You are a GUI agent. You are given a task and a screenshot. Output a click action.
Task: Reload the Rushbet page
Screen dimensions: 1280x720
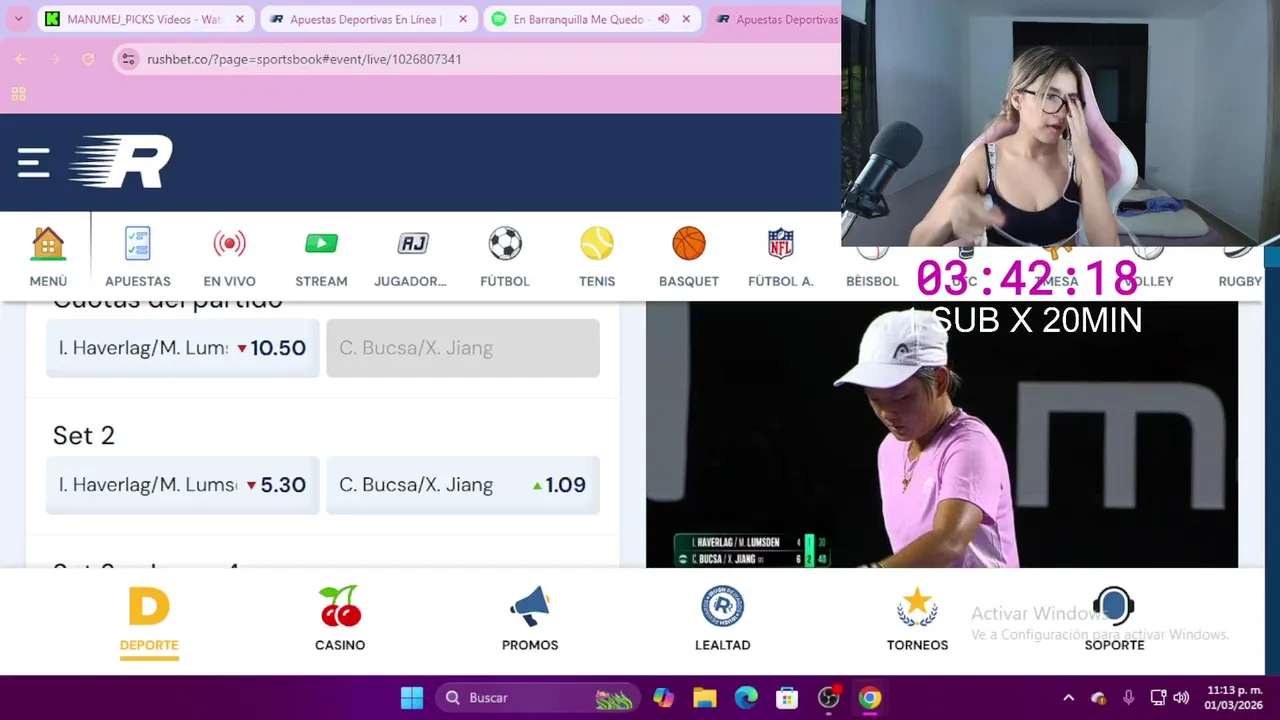pyautogui.click(x=88, y=59)
